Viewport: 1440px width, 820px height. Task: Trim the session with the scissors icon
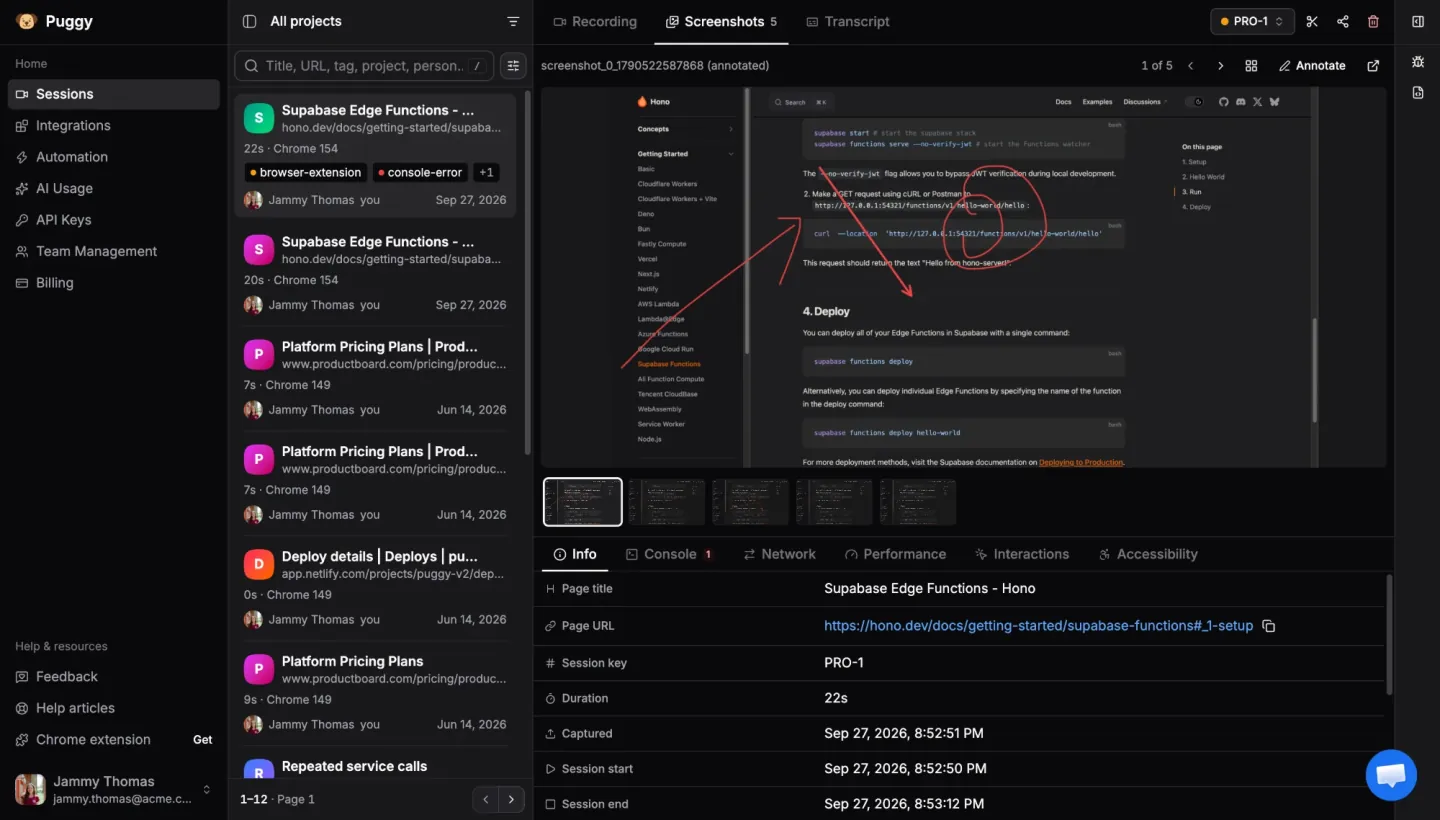[x=1313, y=21]
